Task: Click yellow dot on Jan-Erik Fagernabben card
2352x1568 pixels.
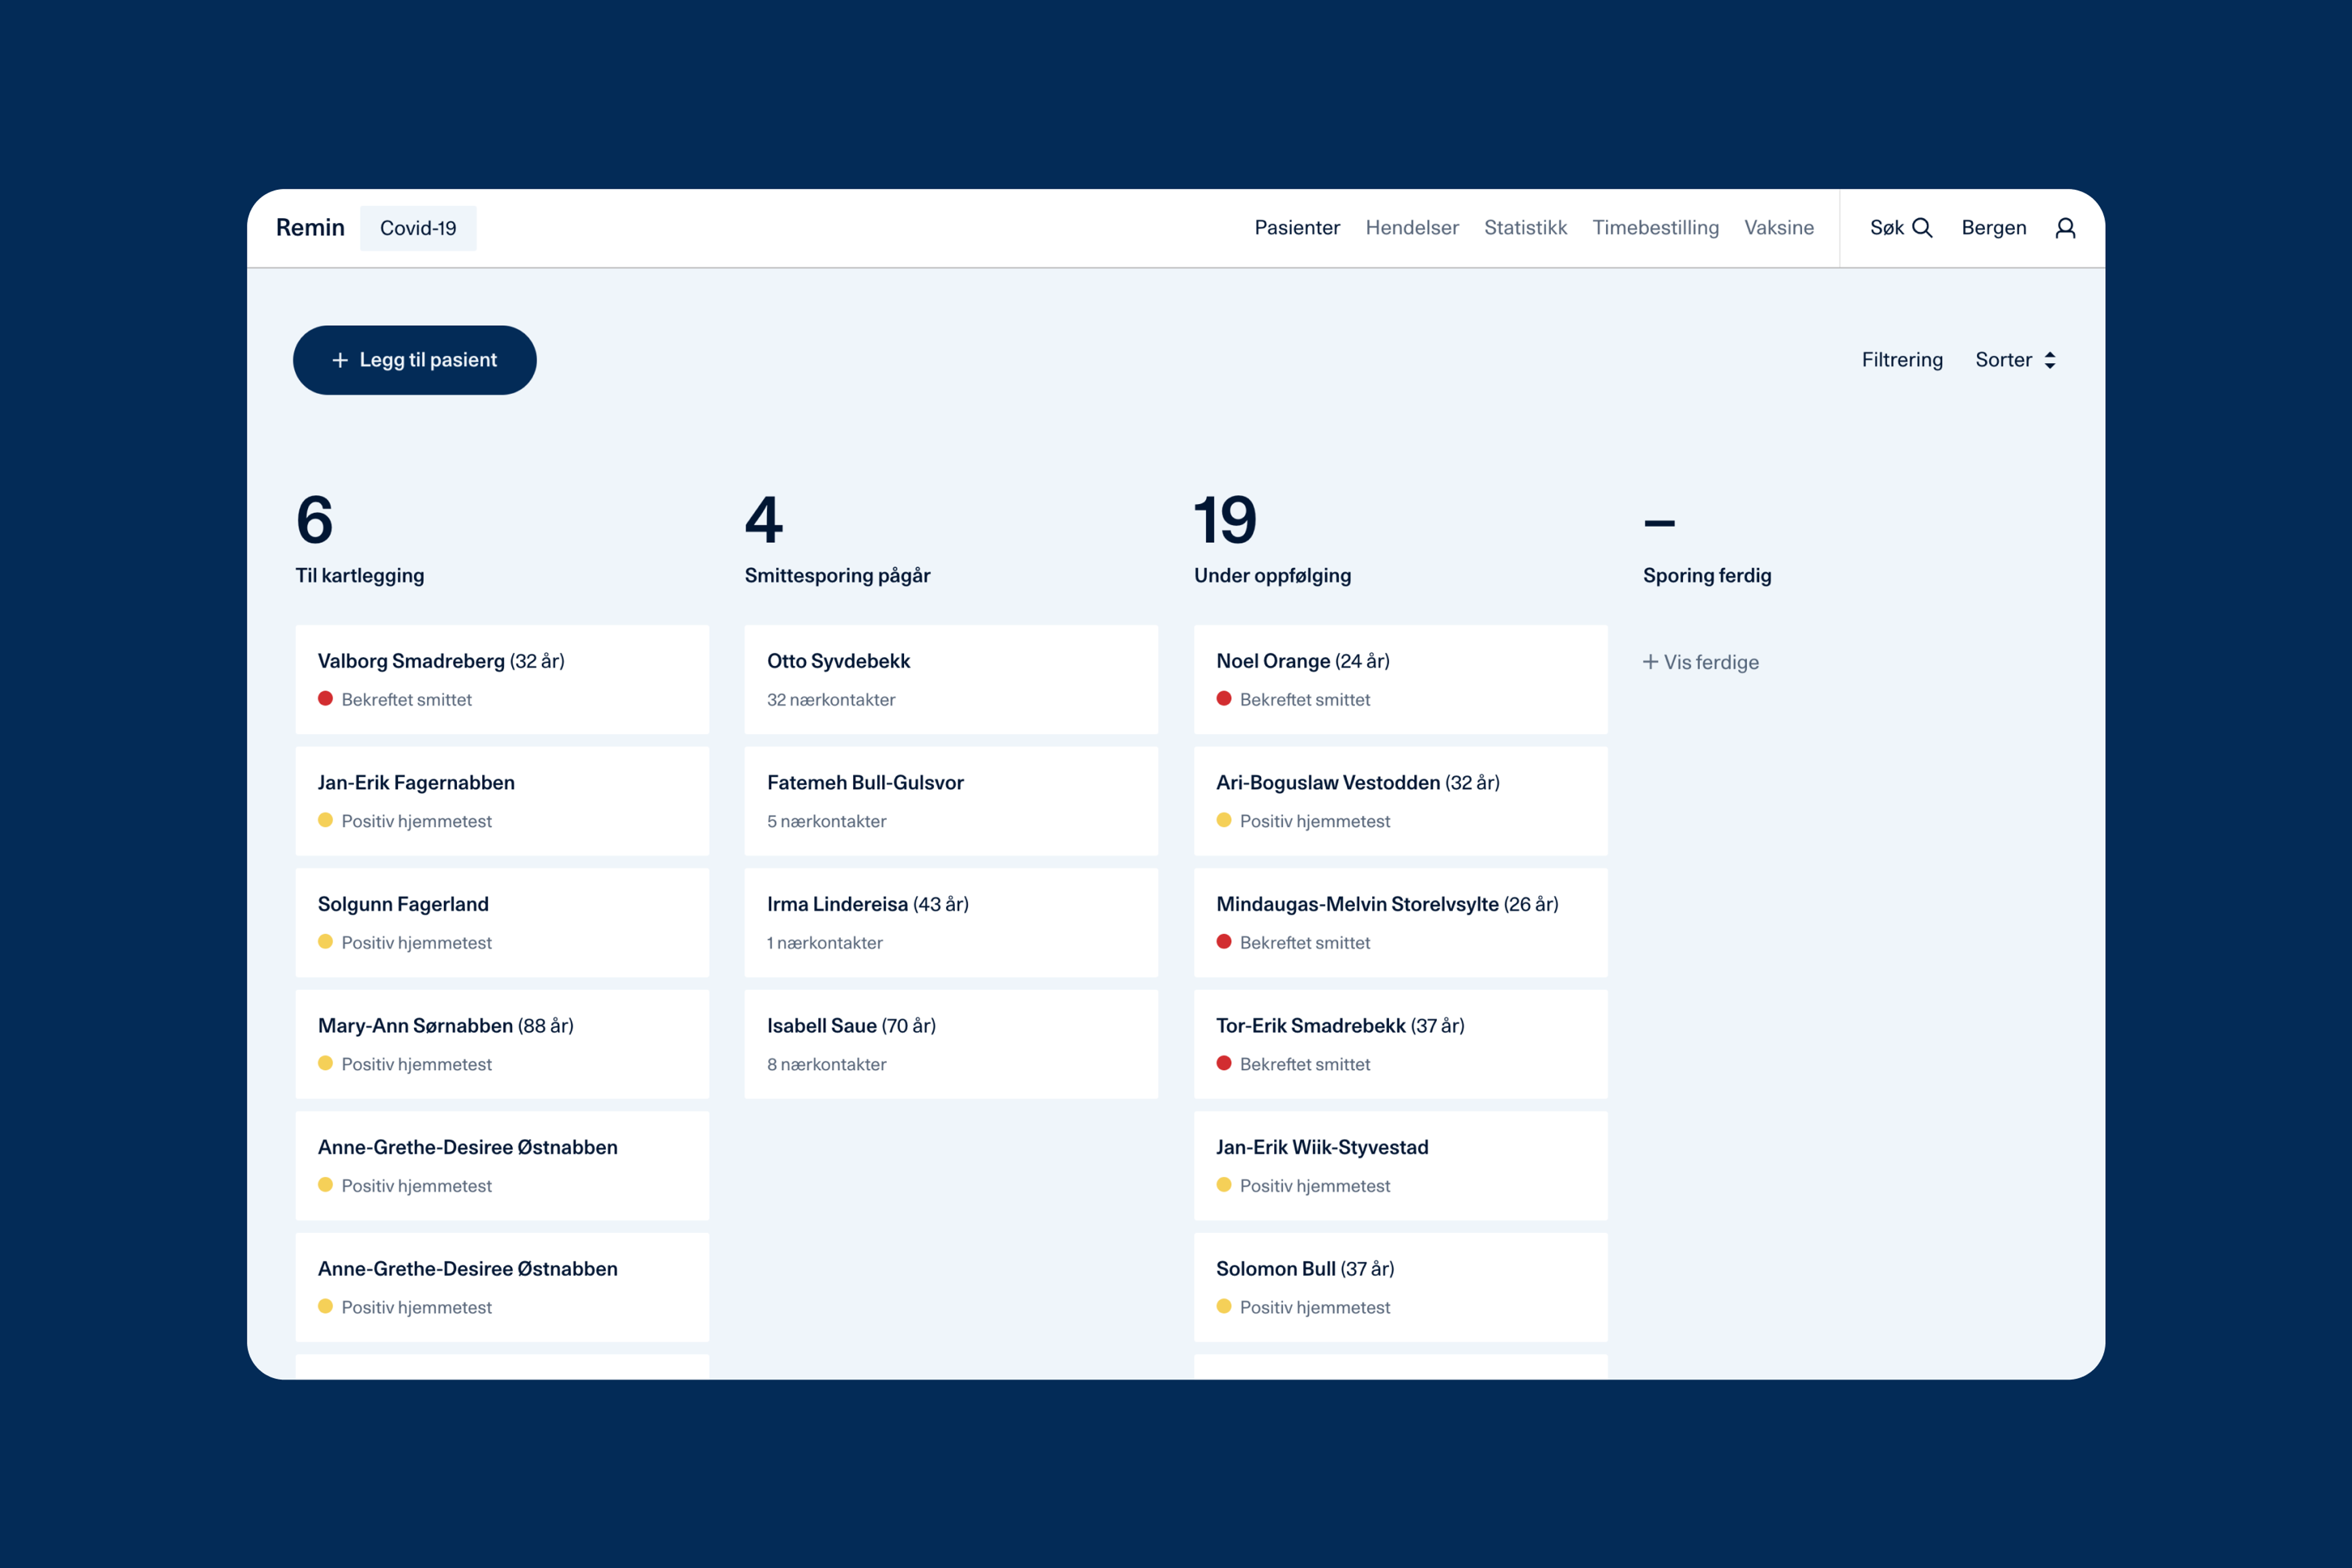Action: [325, 820]
